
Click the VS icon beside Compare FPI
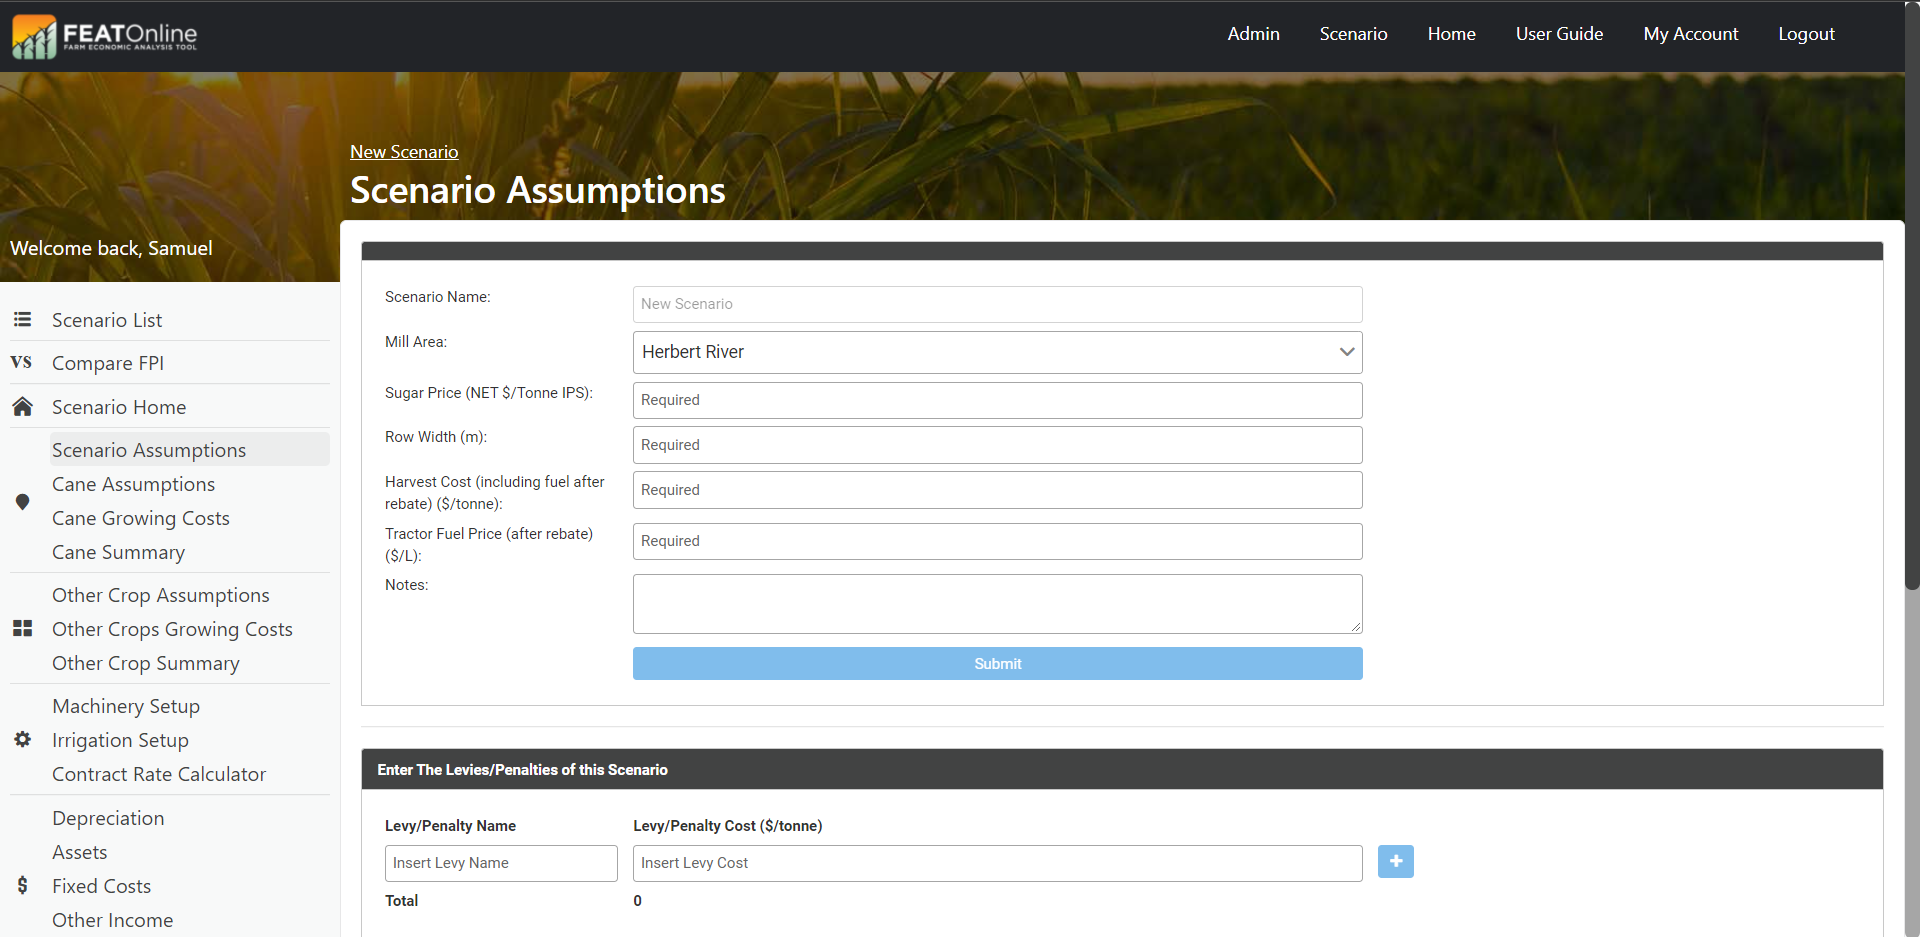click(x=21, y=363)
